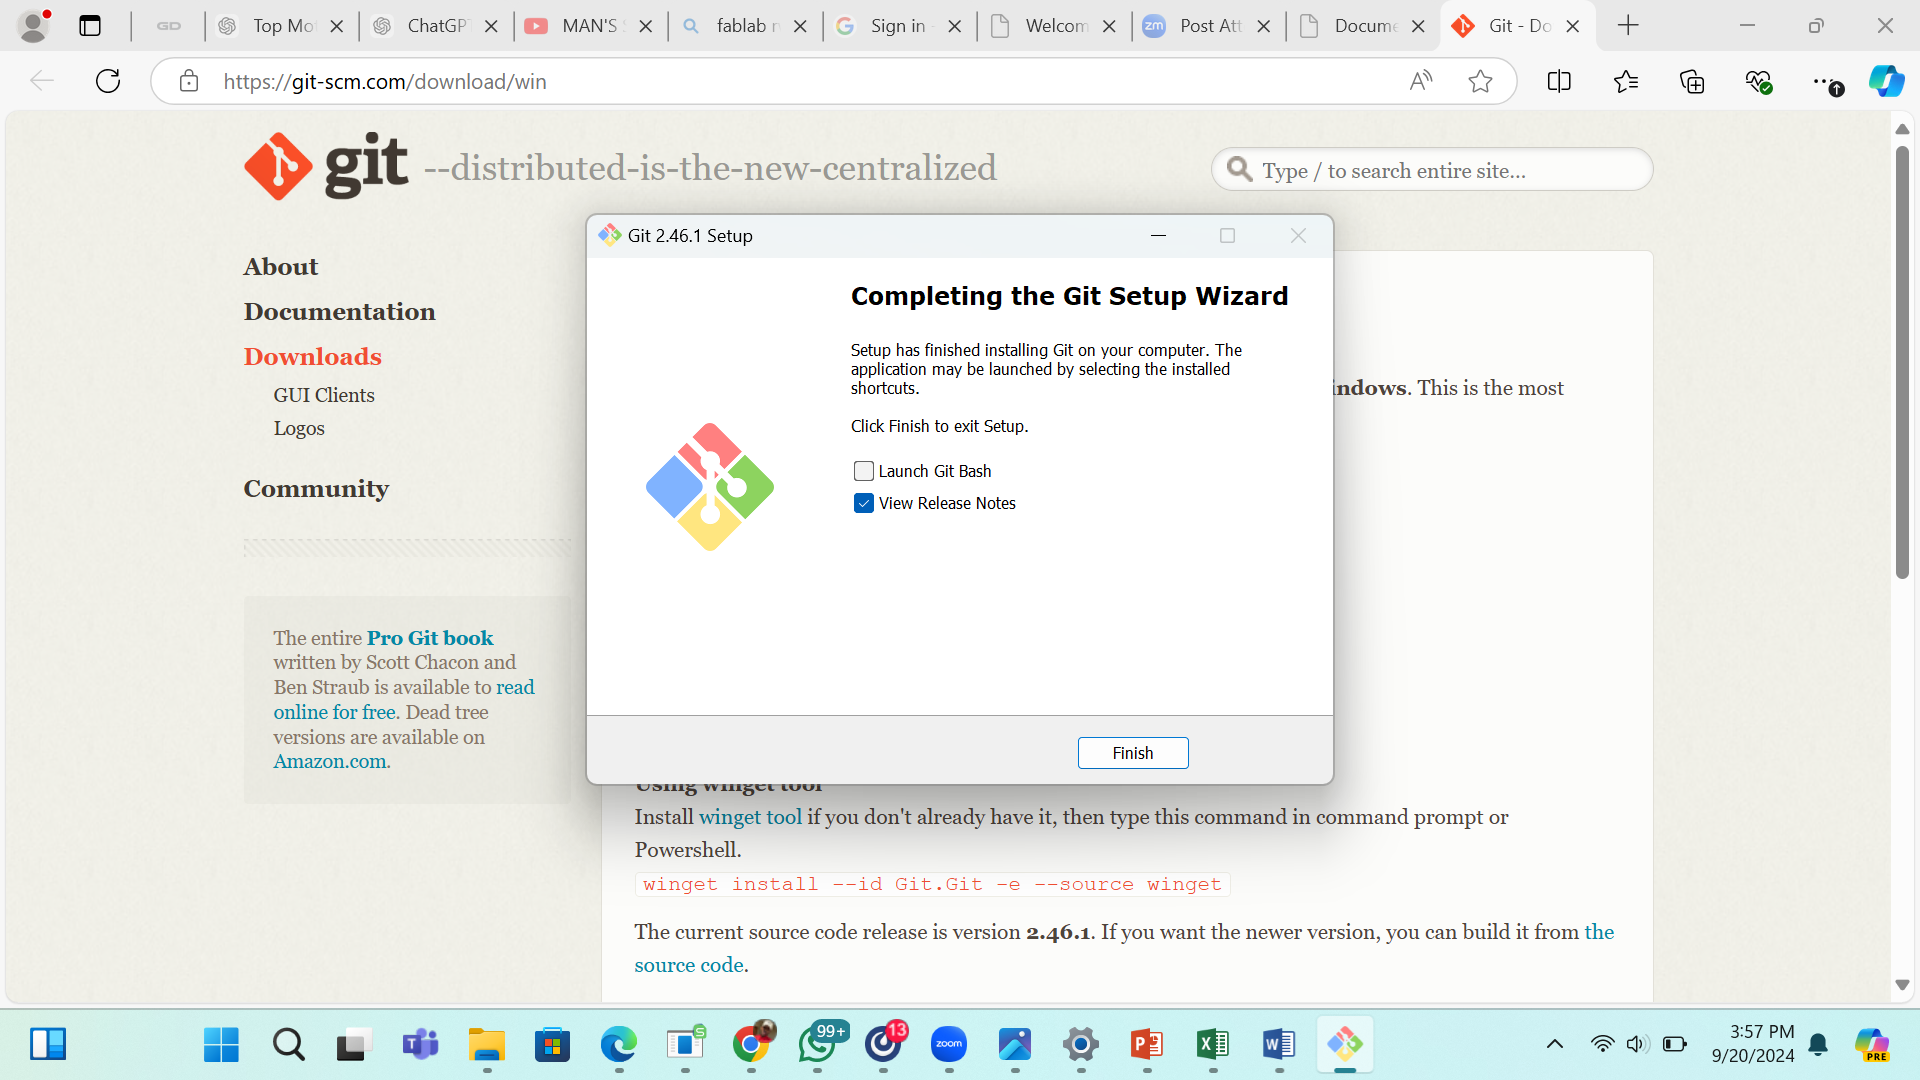Open the Photos app taskbar icon

click(1015, 1045)
